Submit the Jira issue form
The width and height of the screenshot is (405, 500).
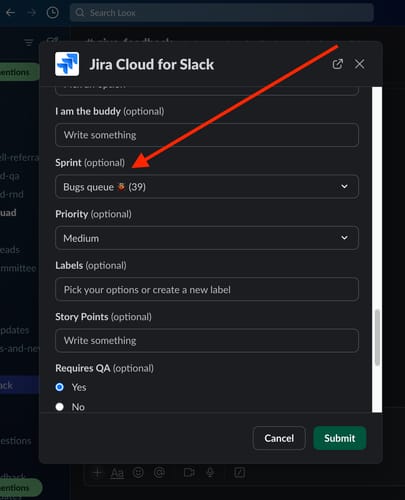[340, 438]
